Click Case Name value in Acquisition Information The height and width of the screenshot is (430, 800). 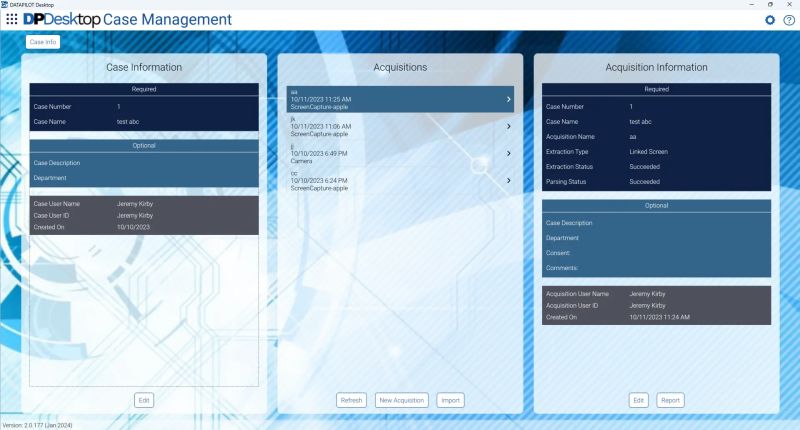click(x=640, y=122)
